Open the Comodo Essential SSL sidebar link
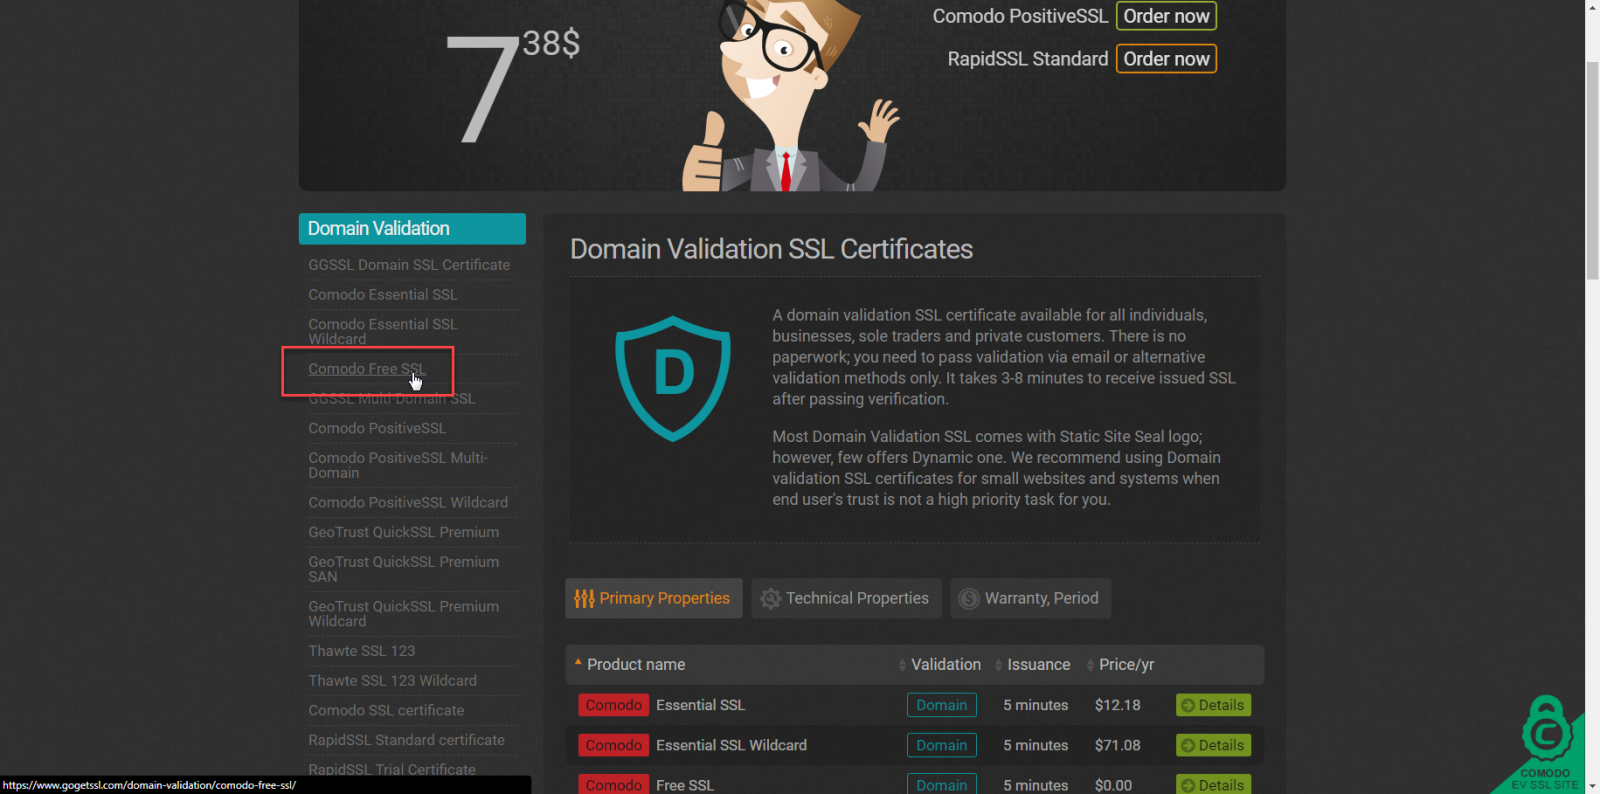Screen dimensions: 1600x794 (383, 295)
